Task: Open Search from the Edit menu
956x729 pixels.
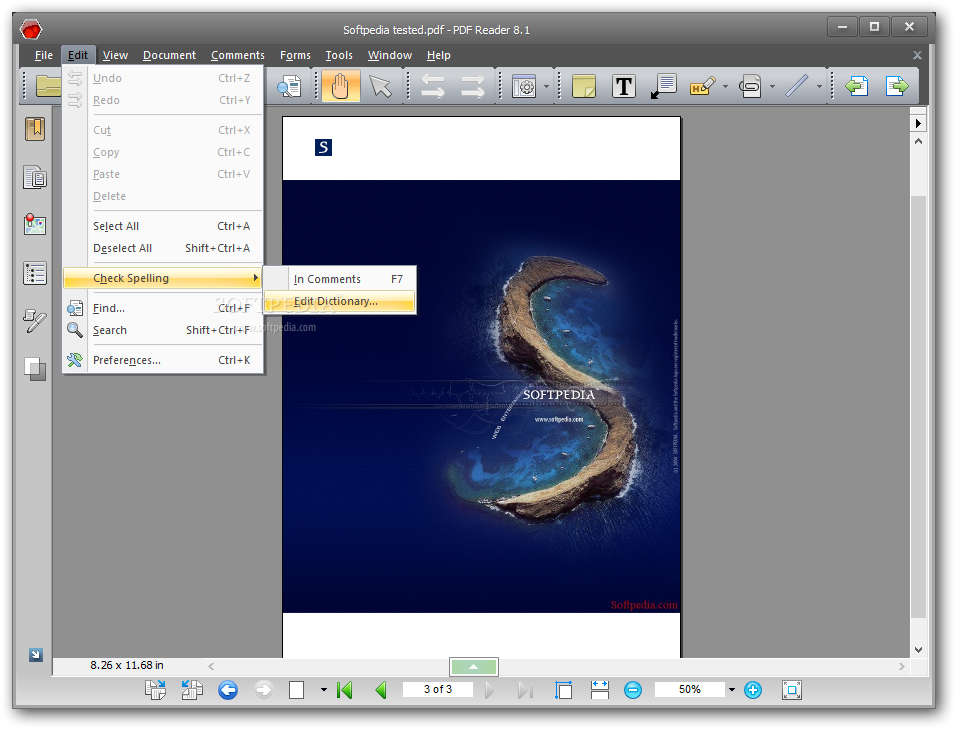Action: [x=163, y=330]
